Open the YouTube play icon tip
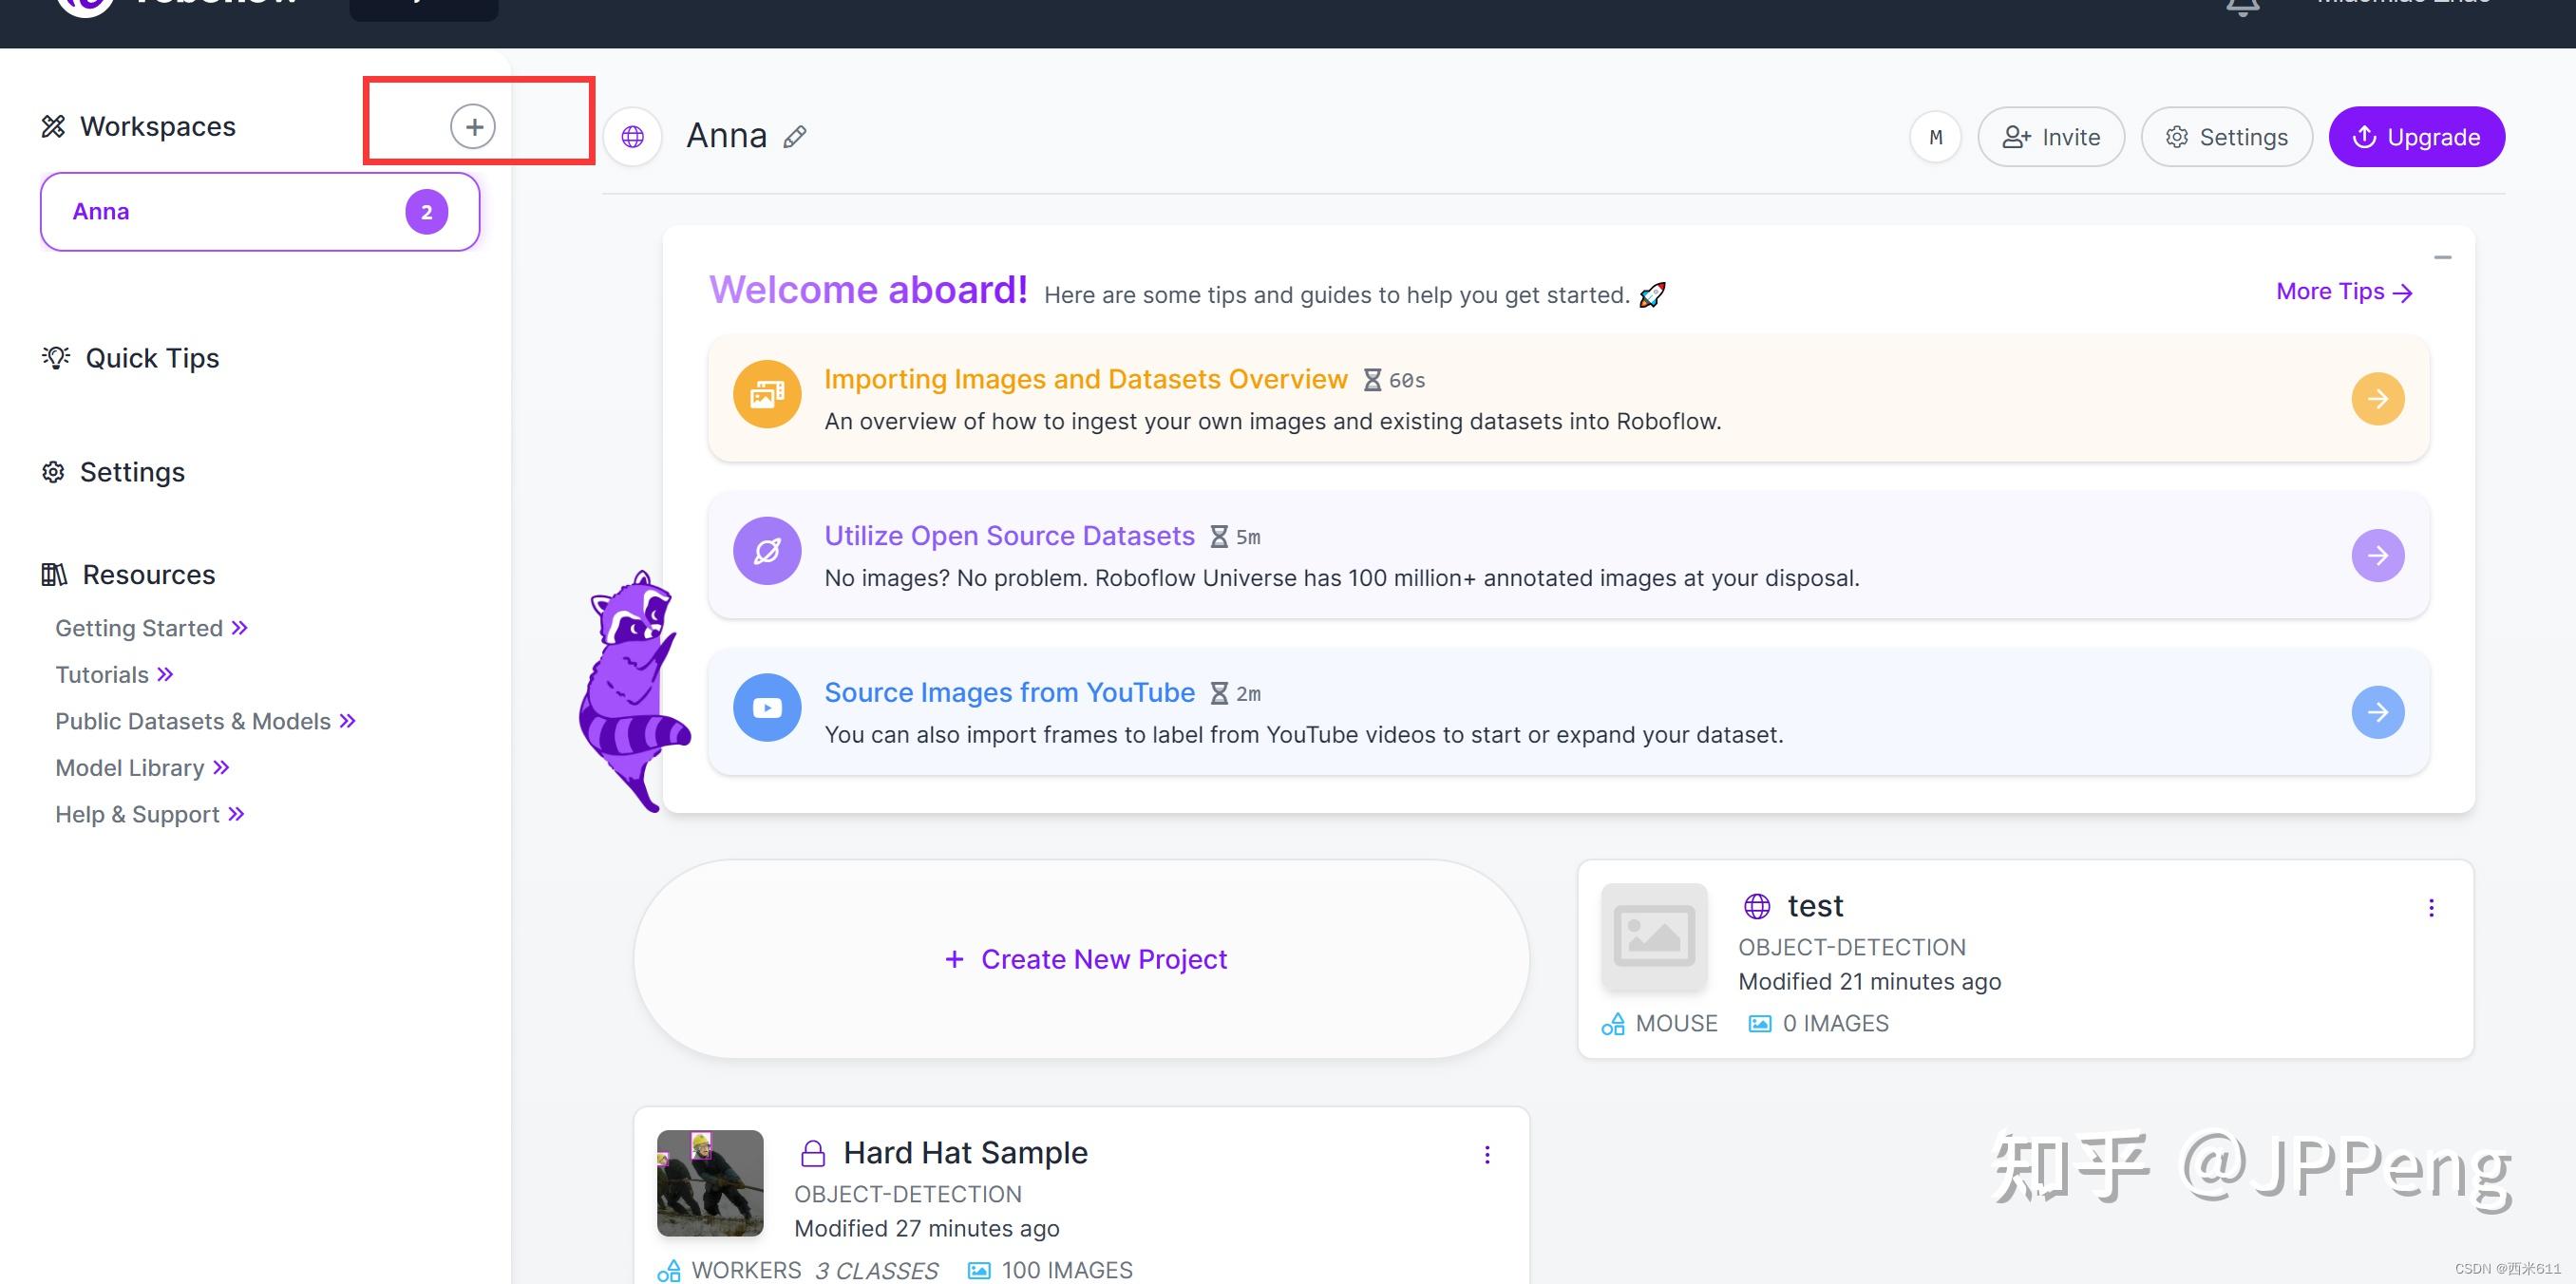 click(767, 708)
